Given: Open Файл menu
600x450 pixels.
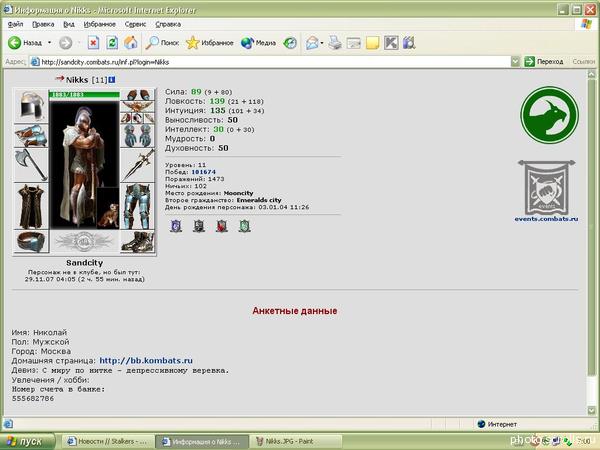Looking at the screenshot, I should 15,24.
